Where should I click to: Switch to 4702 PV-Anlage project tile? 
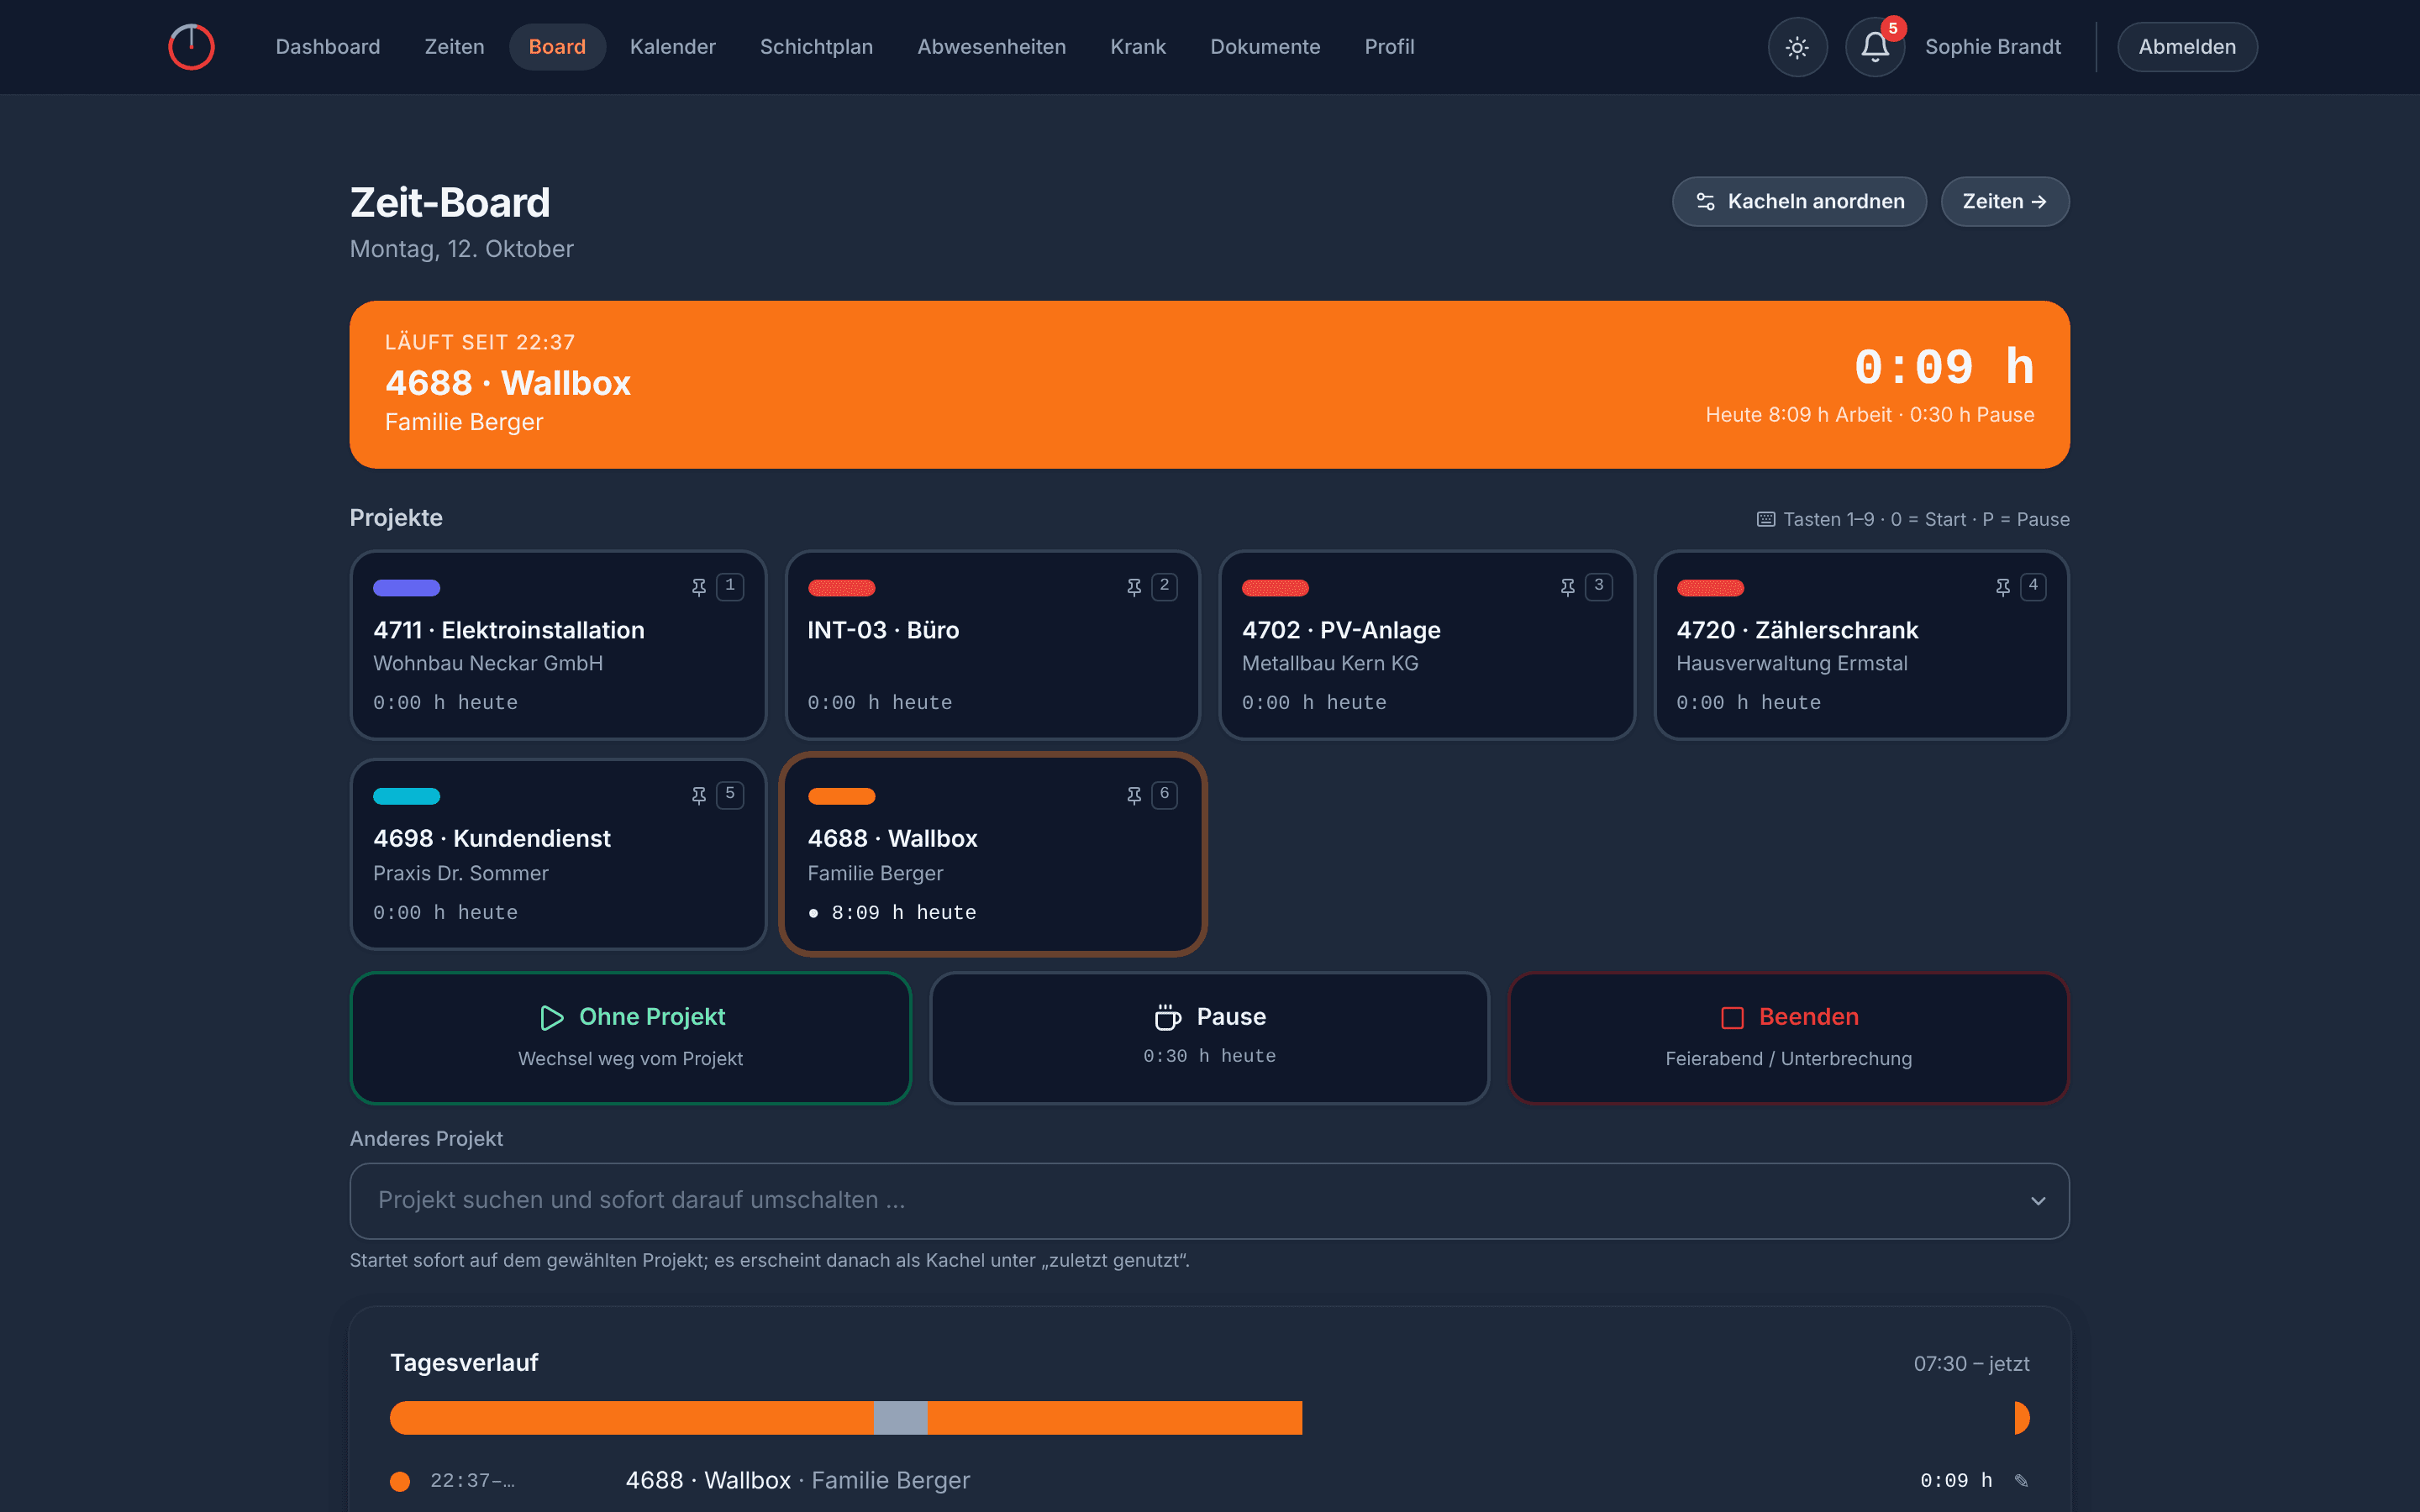pyautogui.click(x=1427, y=645)
